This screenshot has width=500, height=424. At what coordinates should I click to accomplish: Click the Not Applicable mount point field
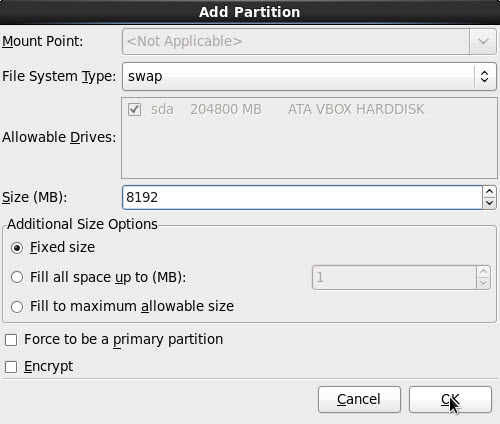[x=296, y=42]
